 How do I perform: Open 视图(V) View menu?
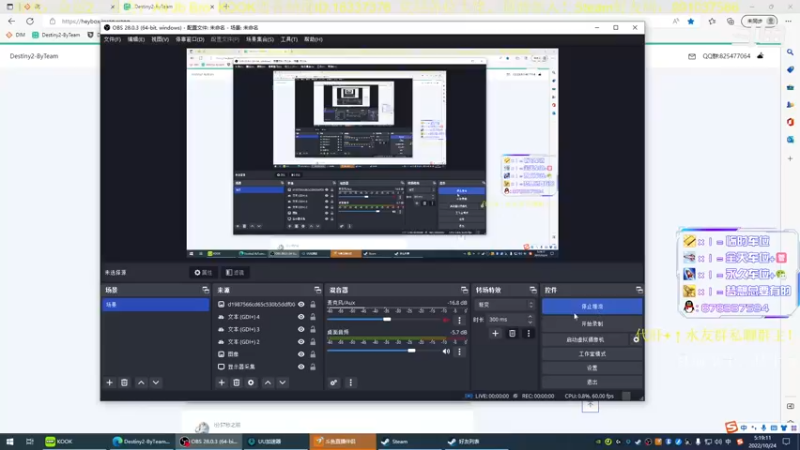click(160, 39)
